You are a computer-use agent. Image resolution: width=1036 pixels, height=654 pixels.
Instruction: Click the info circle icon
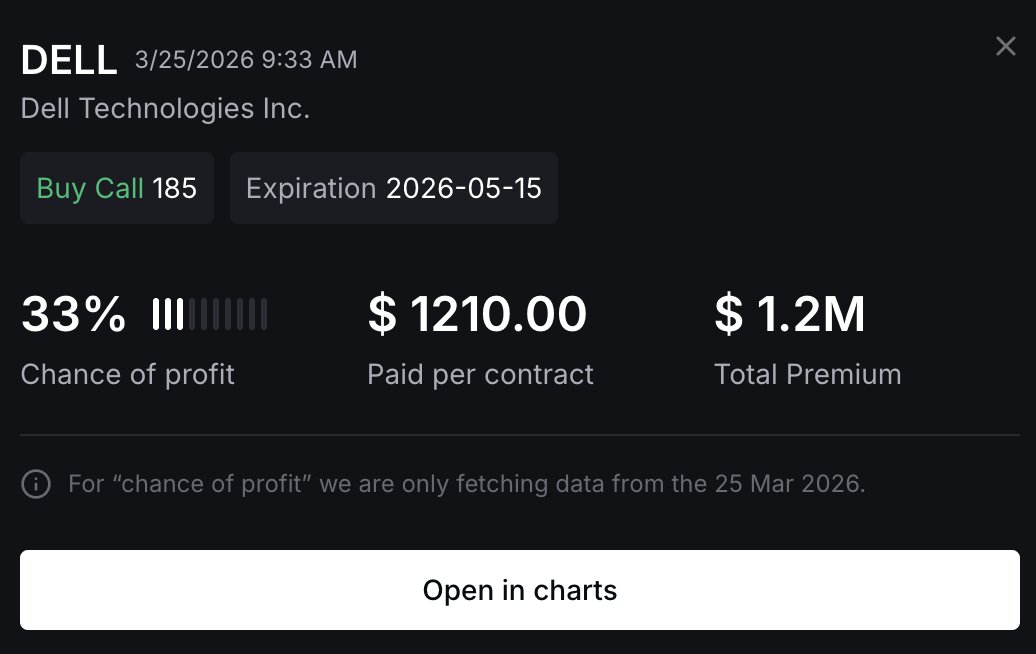point(36,485)
